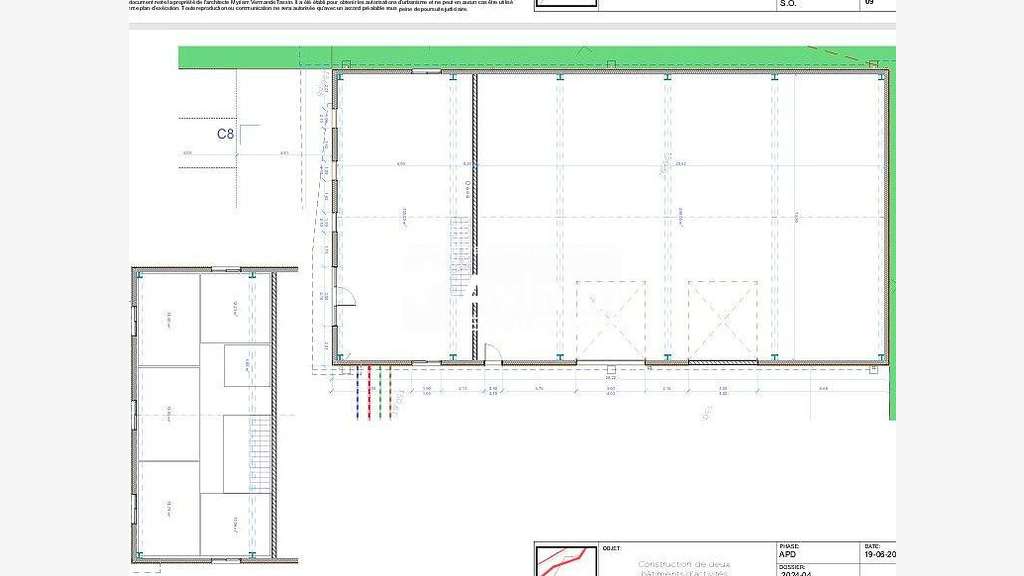The width and height of the screenshot is (1024, 576).
Task: Click the small square room in left plan
Action: pos(247,365)
